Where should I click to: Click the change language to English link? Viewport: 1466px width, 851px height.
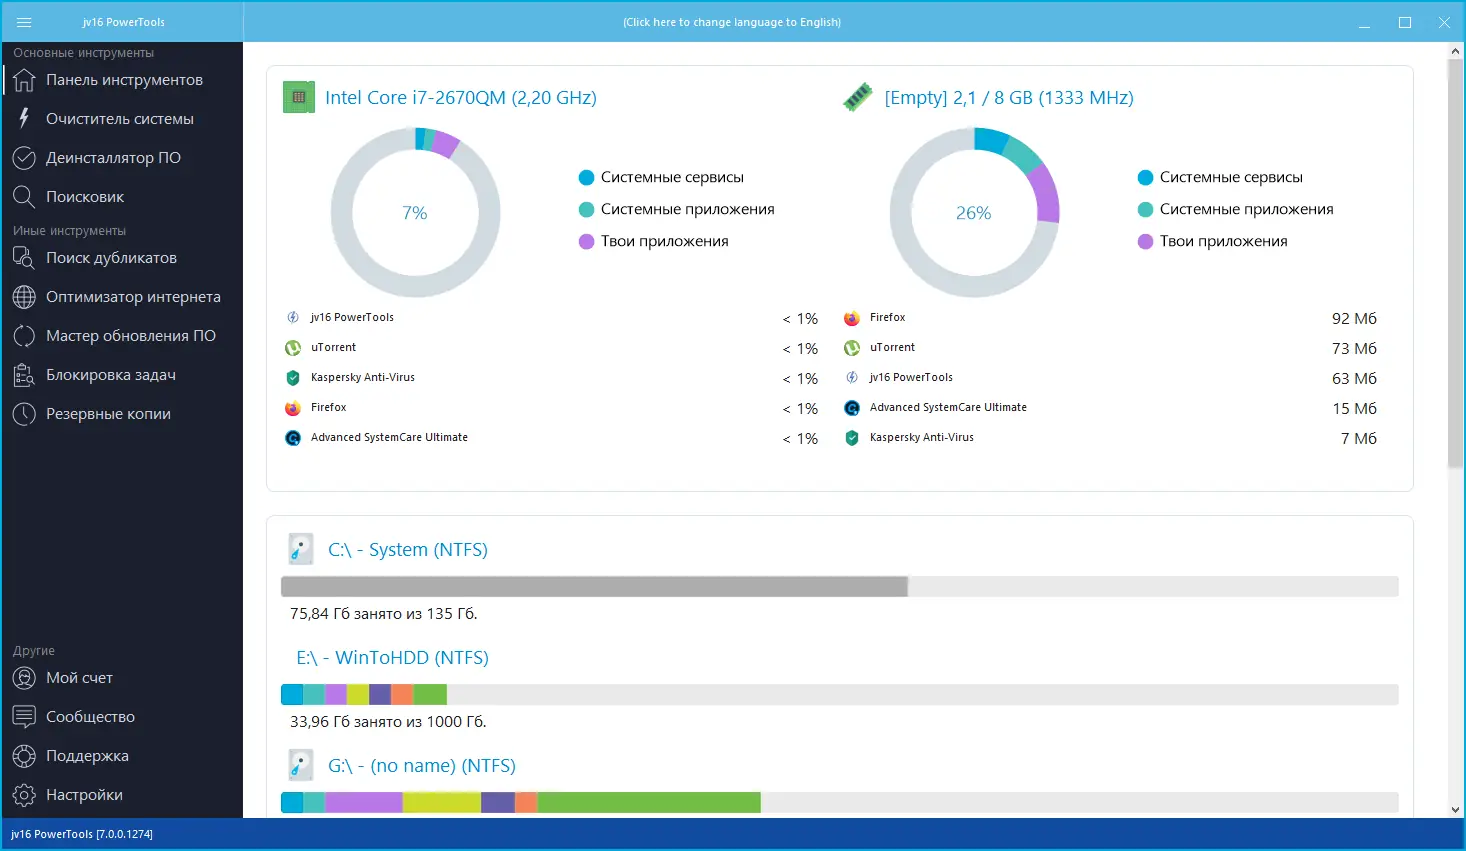732,22
